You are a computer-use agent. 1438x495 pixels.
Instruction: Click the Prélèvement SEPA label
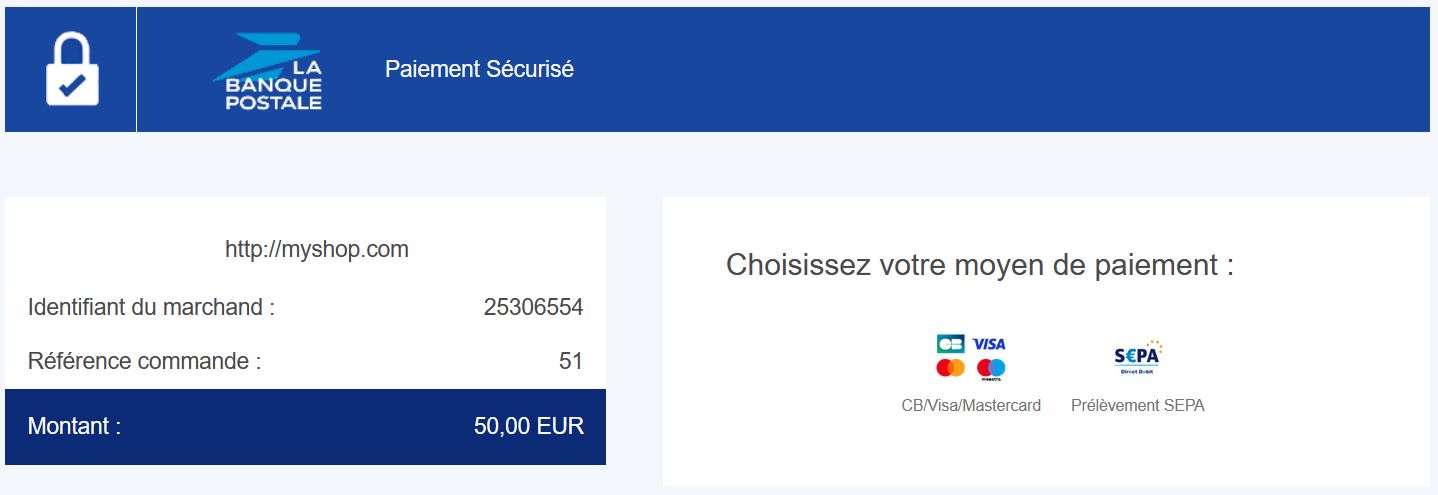click(1138, 406)
